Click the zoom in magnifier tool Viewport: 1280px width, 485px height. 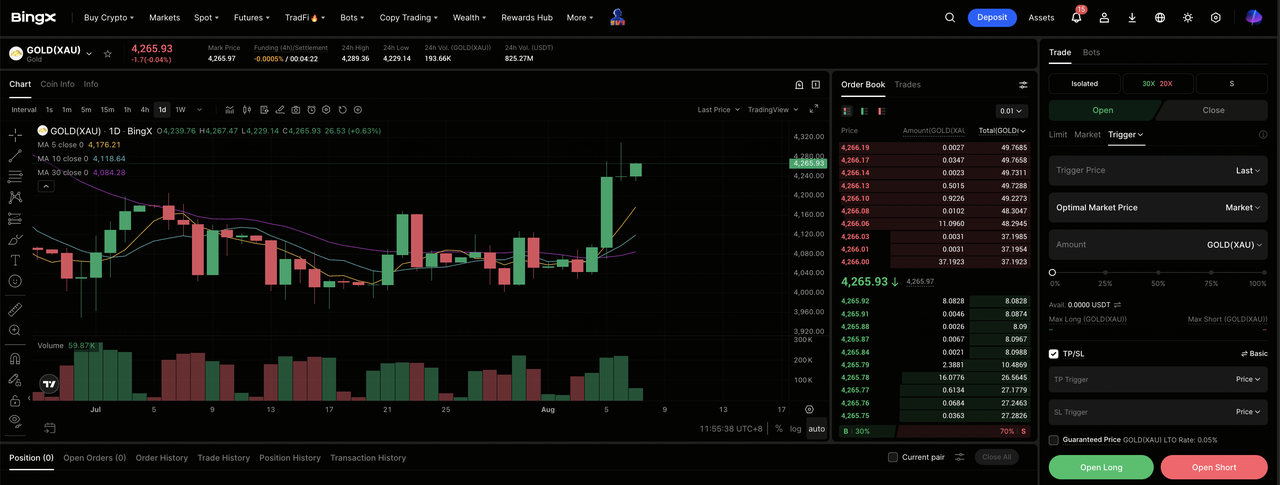pos(15,330)
